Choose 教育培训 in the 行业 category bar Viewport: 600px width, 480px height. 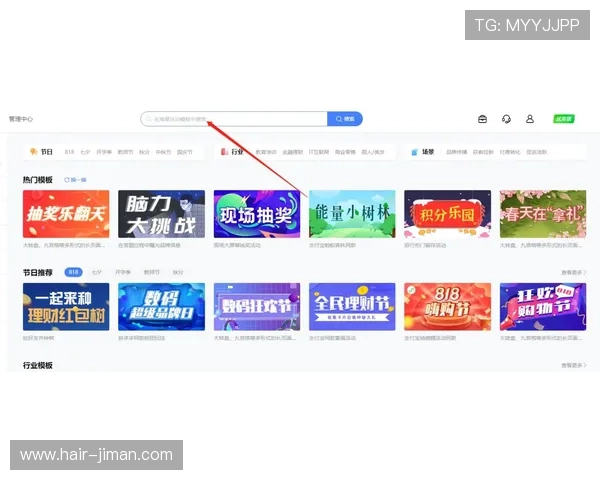pos(266,152)
